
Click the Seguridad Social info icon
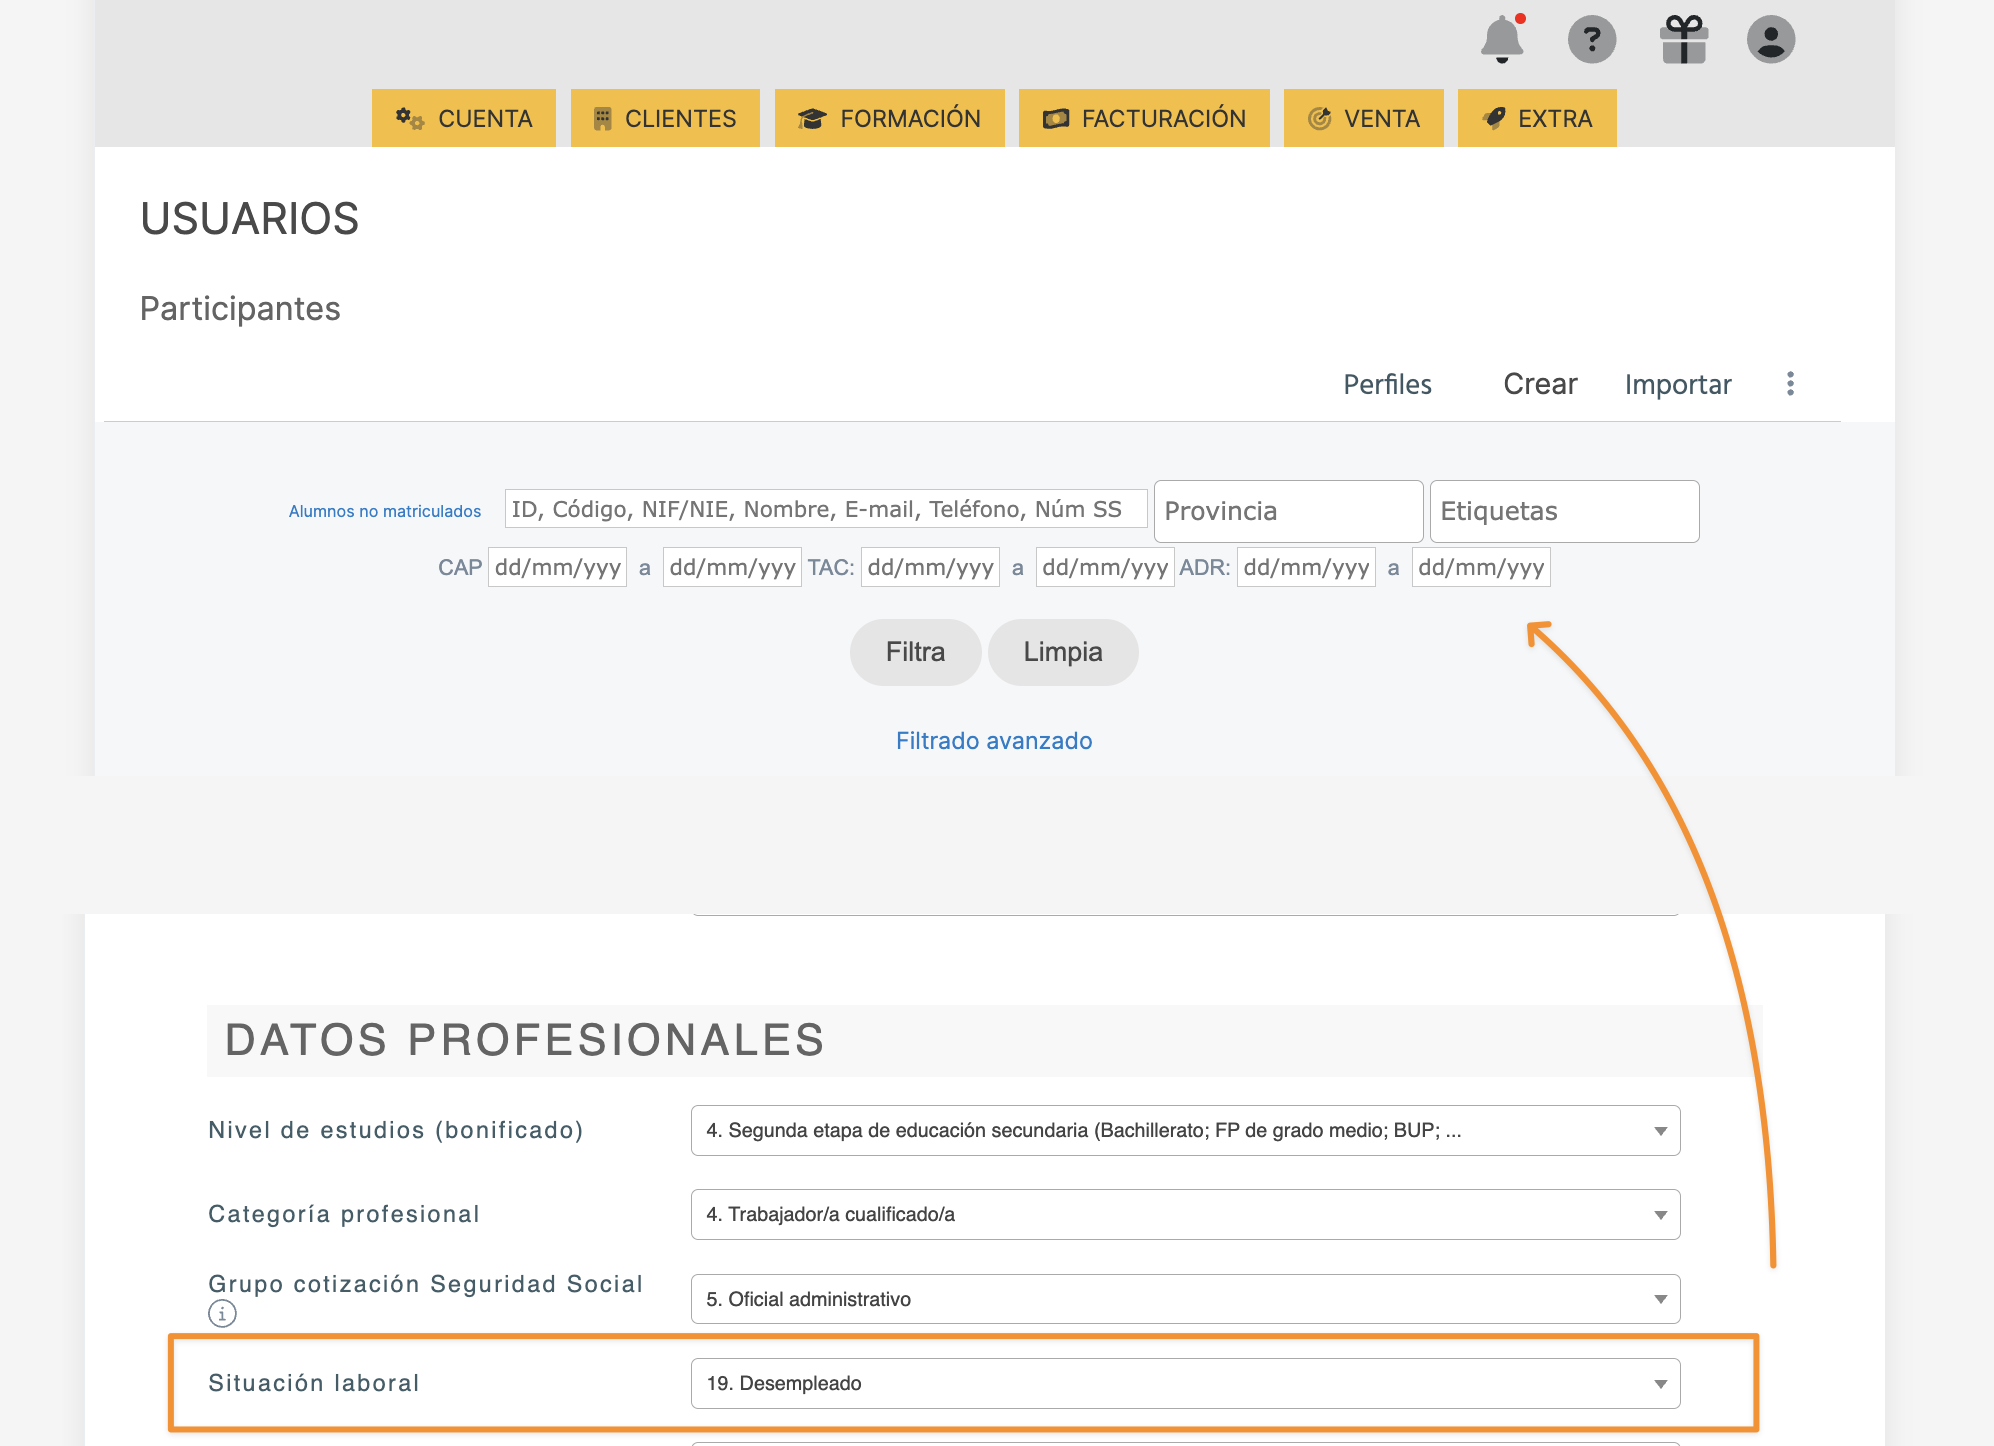coord(222,1313)
